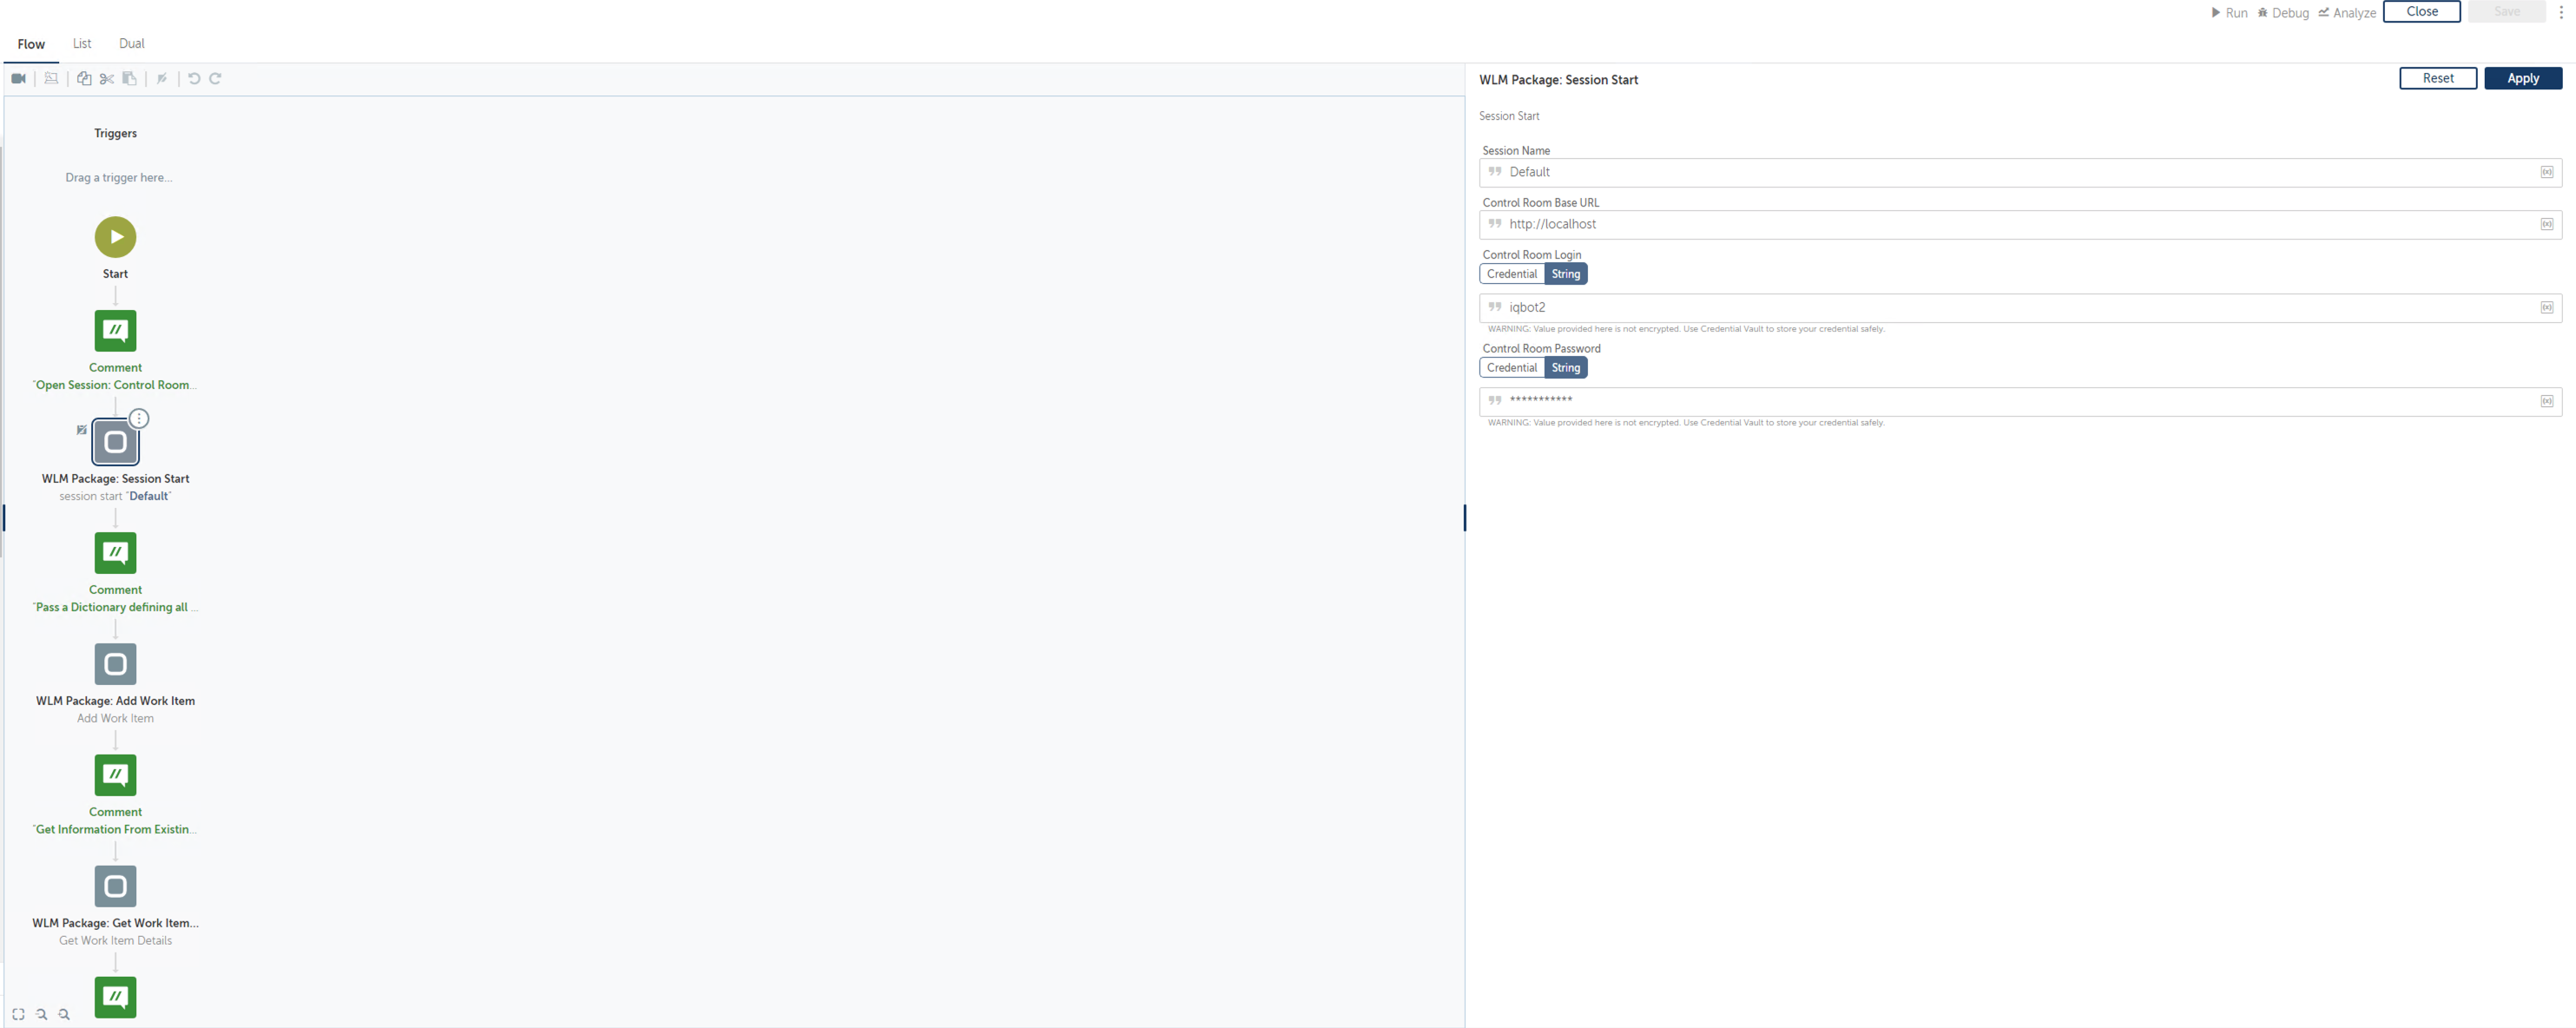Image resolution: width=2576 pixels, height=1028 pixels.
Task: Set Control Room Password to String
Action: tap(1565, 368)
